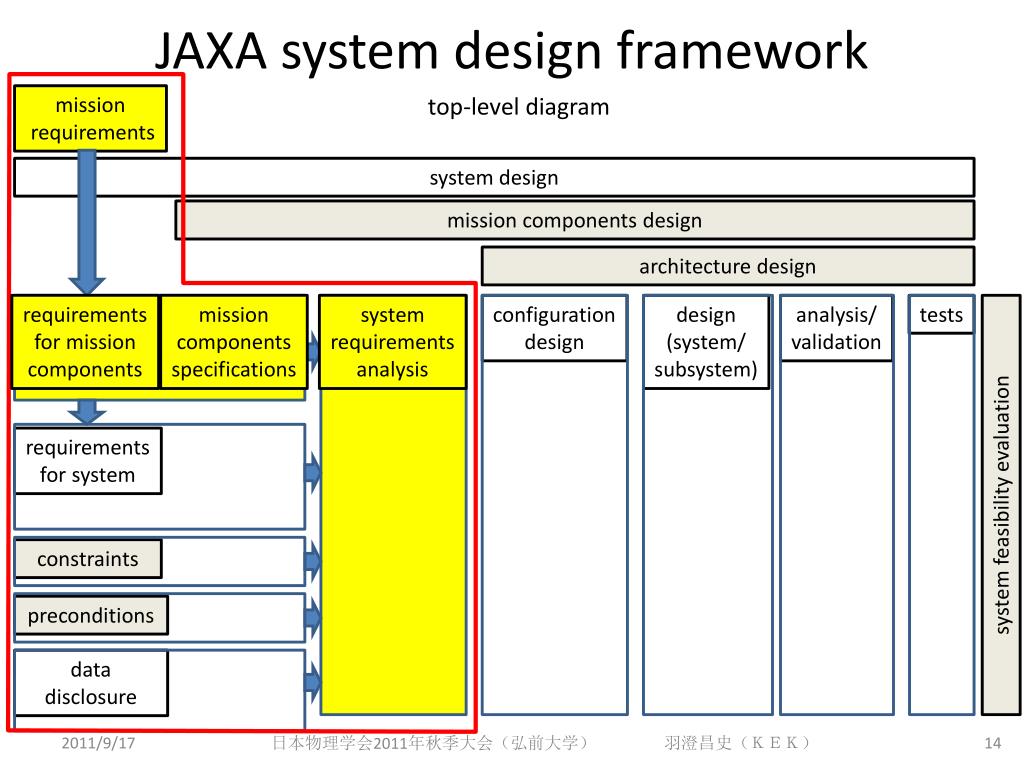Viewport: 1024px width, 768px height.
Task: Click the "preconditions" box
Action: (x=91, y=615)
